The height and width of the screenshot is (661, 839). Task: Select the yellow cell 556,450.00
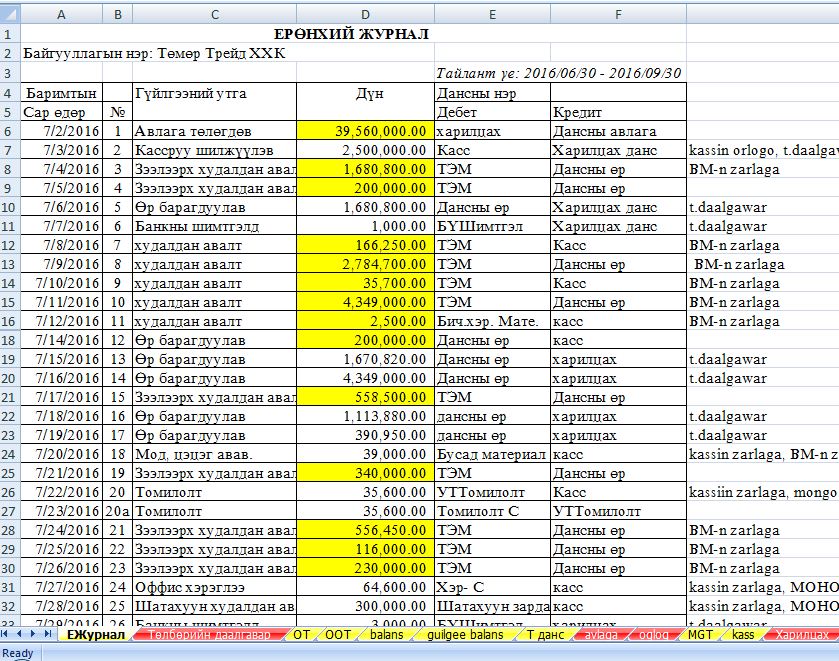tap(365, 530)
